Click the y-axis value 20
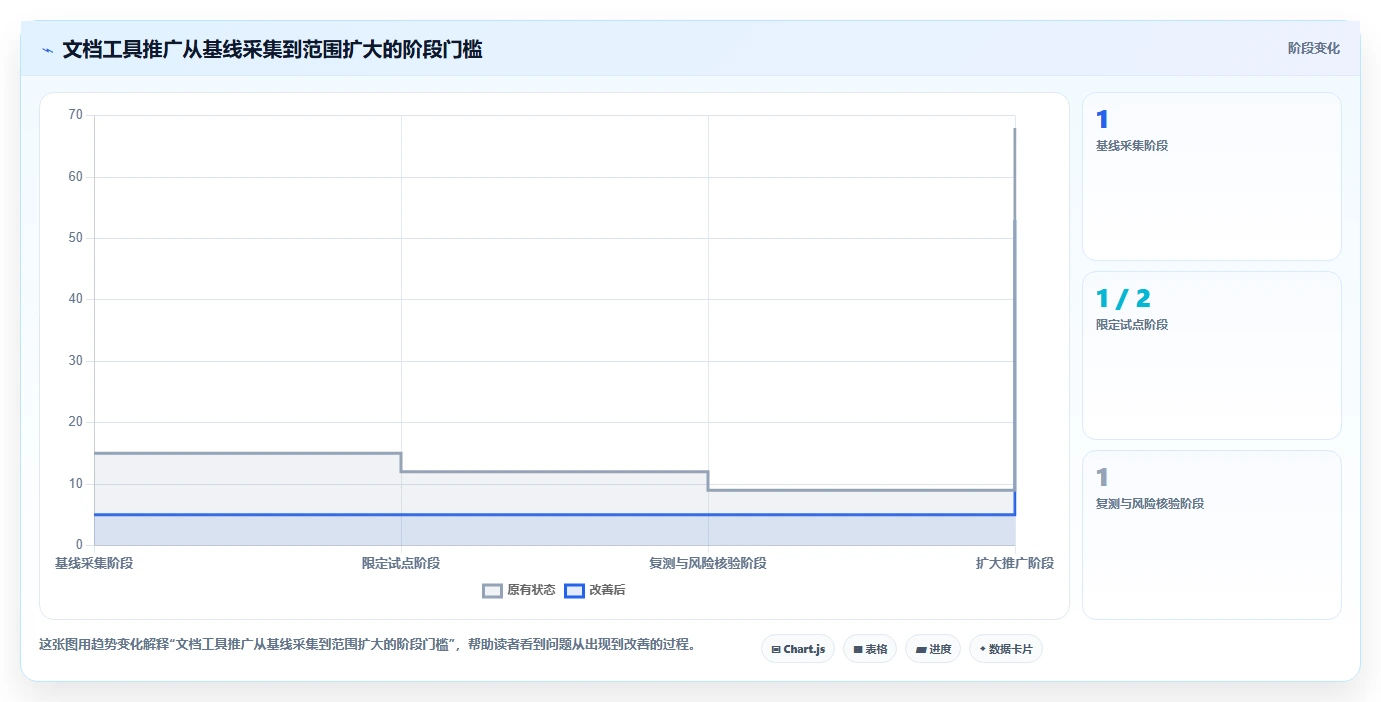 click(76, 422)
